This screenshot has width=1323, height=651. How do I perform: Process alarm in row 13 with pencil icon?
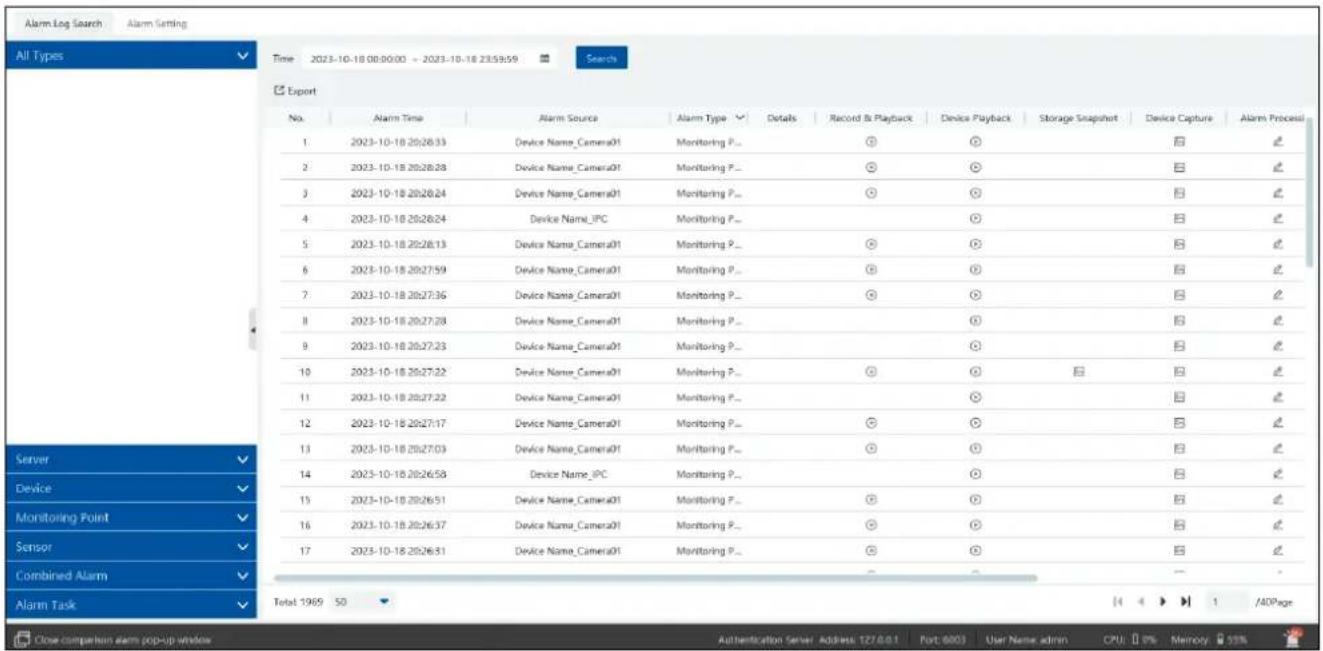[1277, 448]
